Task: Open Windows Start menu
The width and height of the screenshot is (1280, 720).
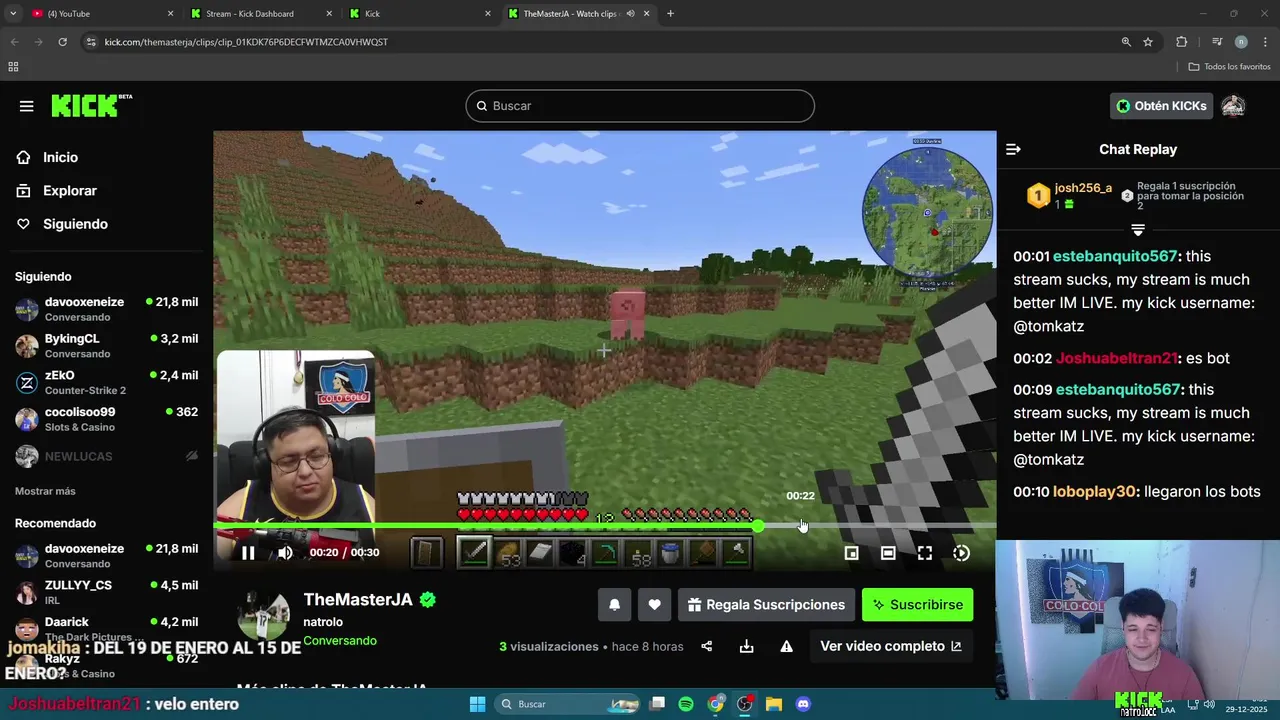Action: click(477, 704)
